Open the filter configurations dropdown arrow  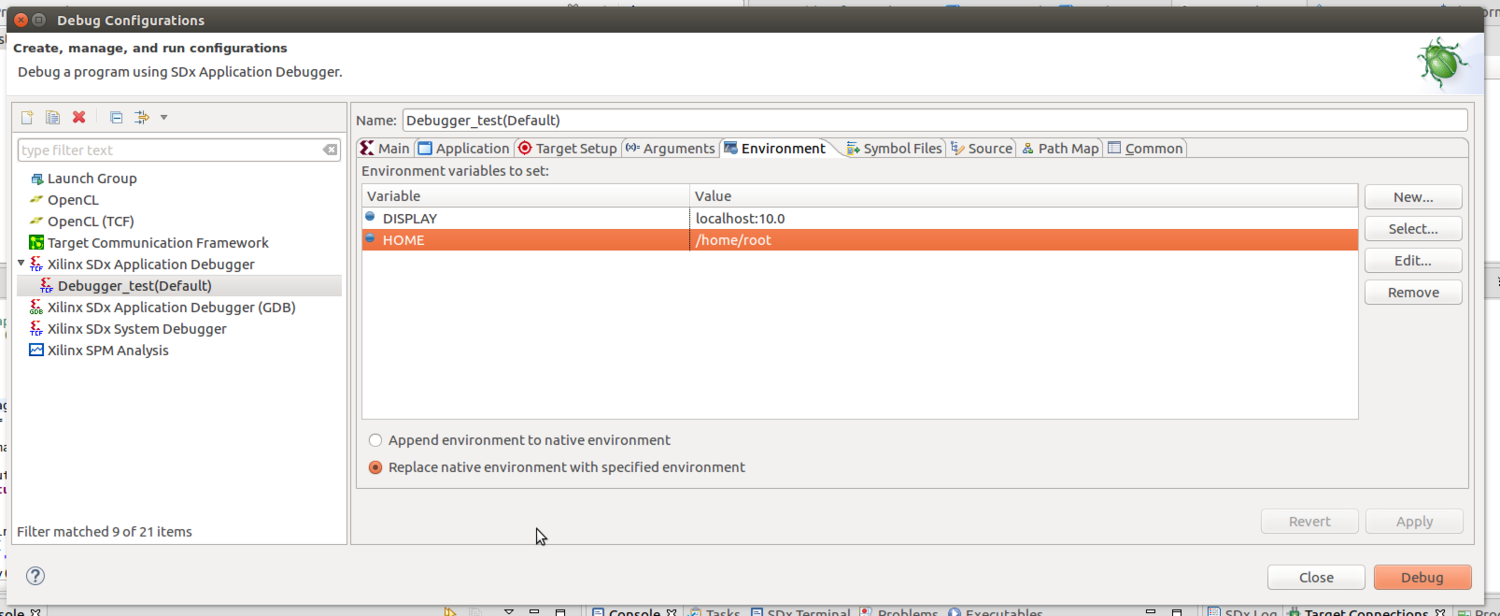pyautogui.click(x=164, y=118)
